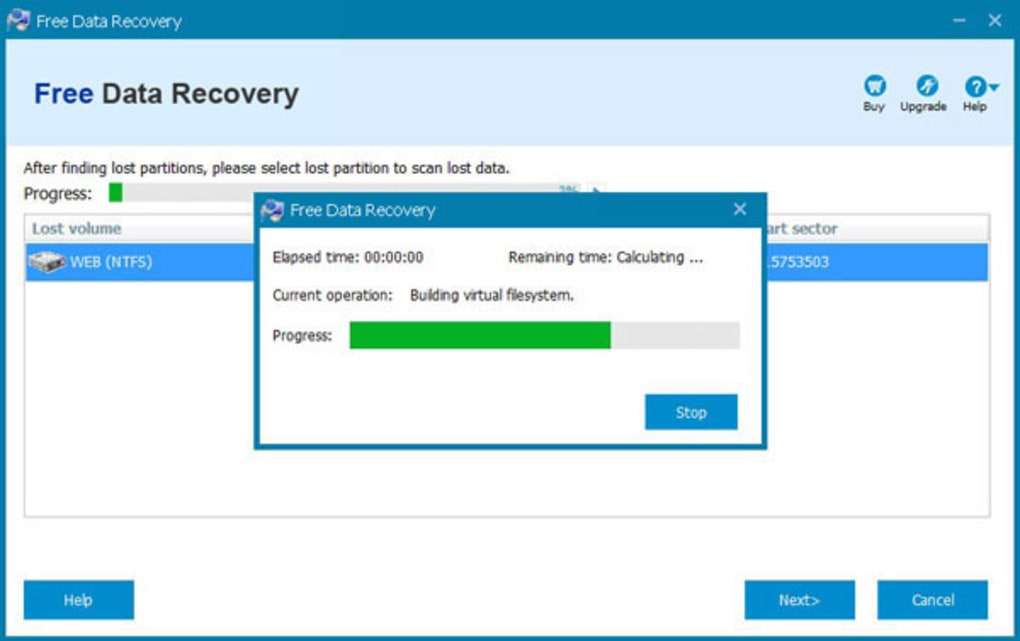Click the Help button at bottom left
Image resolution: width=1020 pixels, height=641 pixels.
pos(78,600)
